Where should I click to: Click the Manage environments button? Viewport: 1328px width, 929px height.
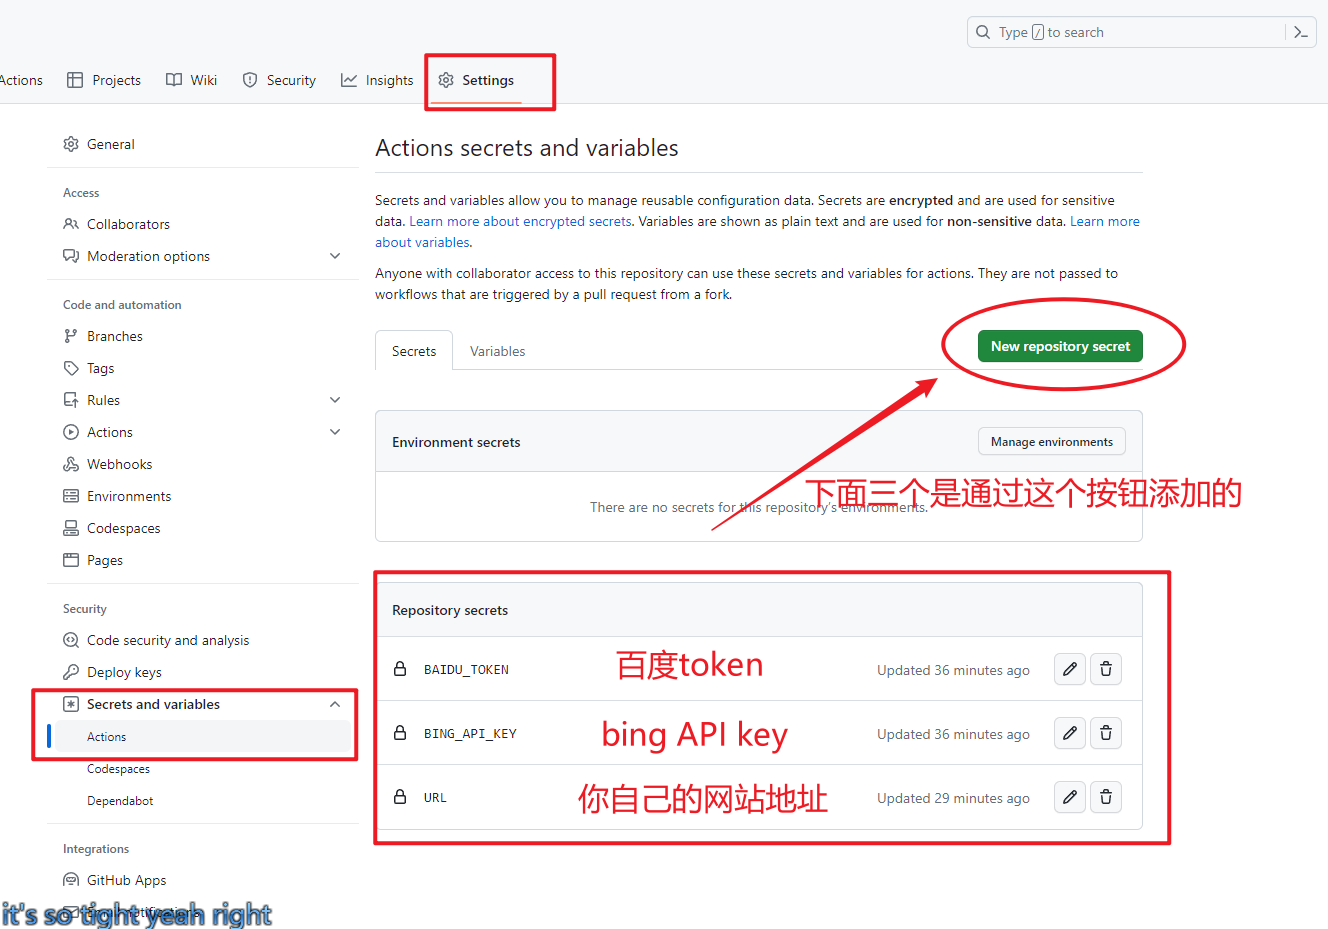(1051, 442)
